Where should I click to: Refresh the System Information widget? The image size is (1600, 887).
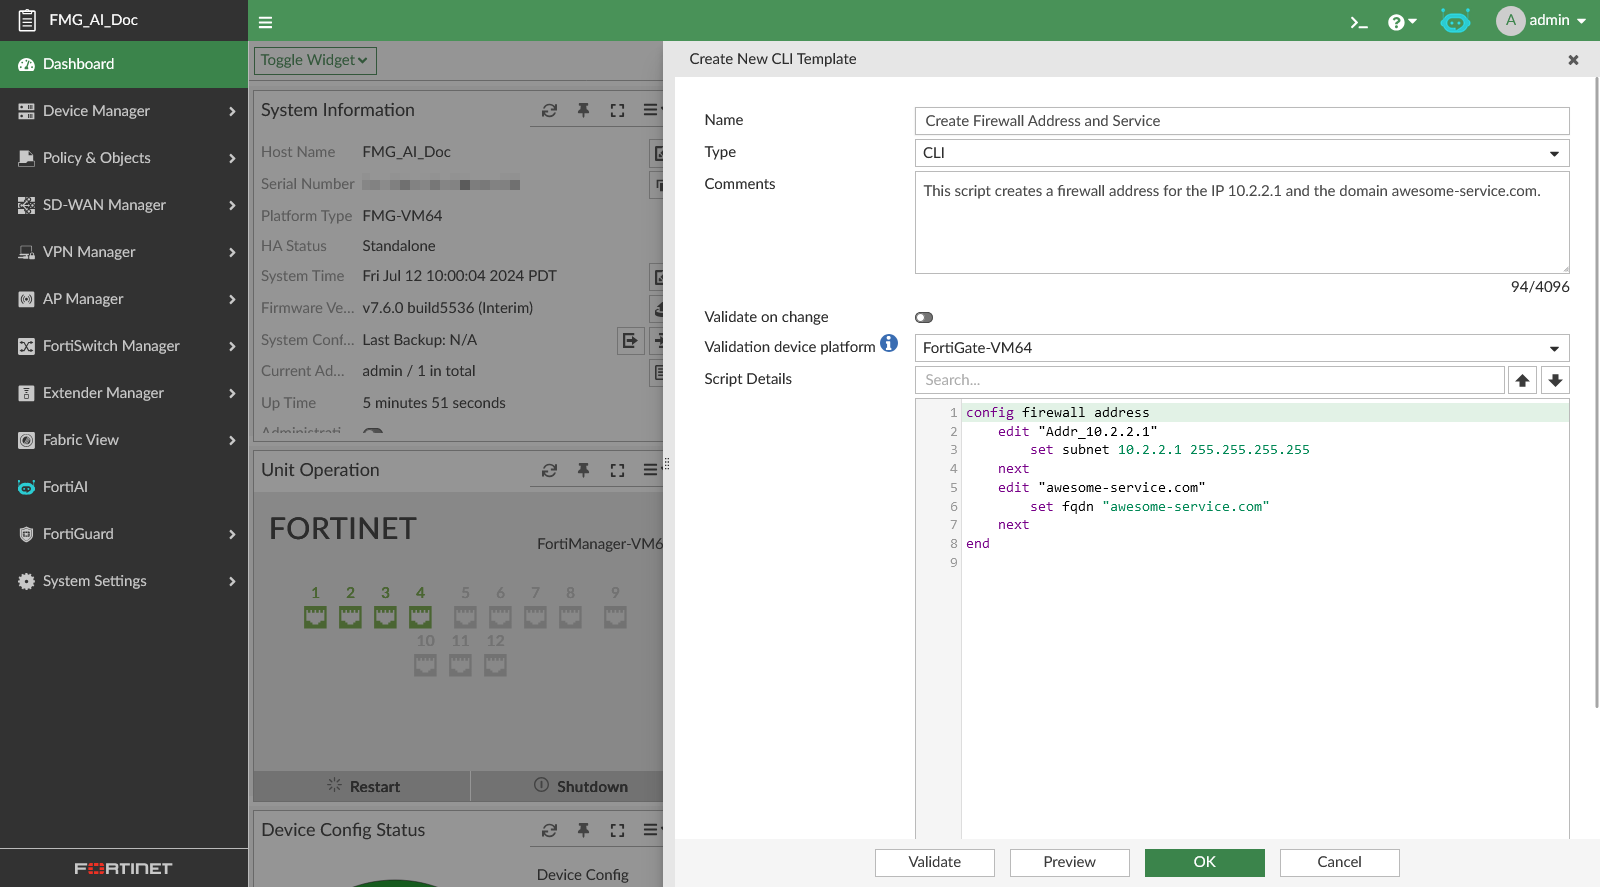point(549,110)
